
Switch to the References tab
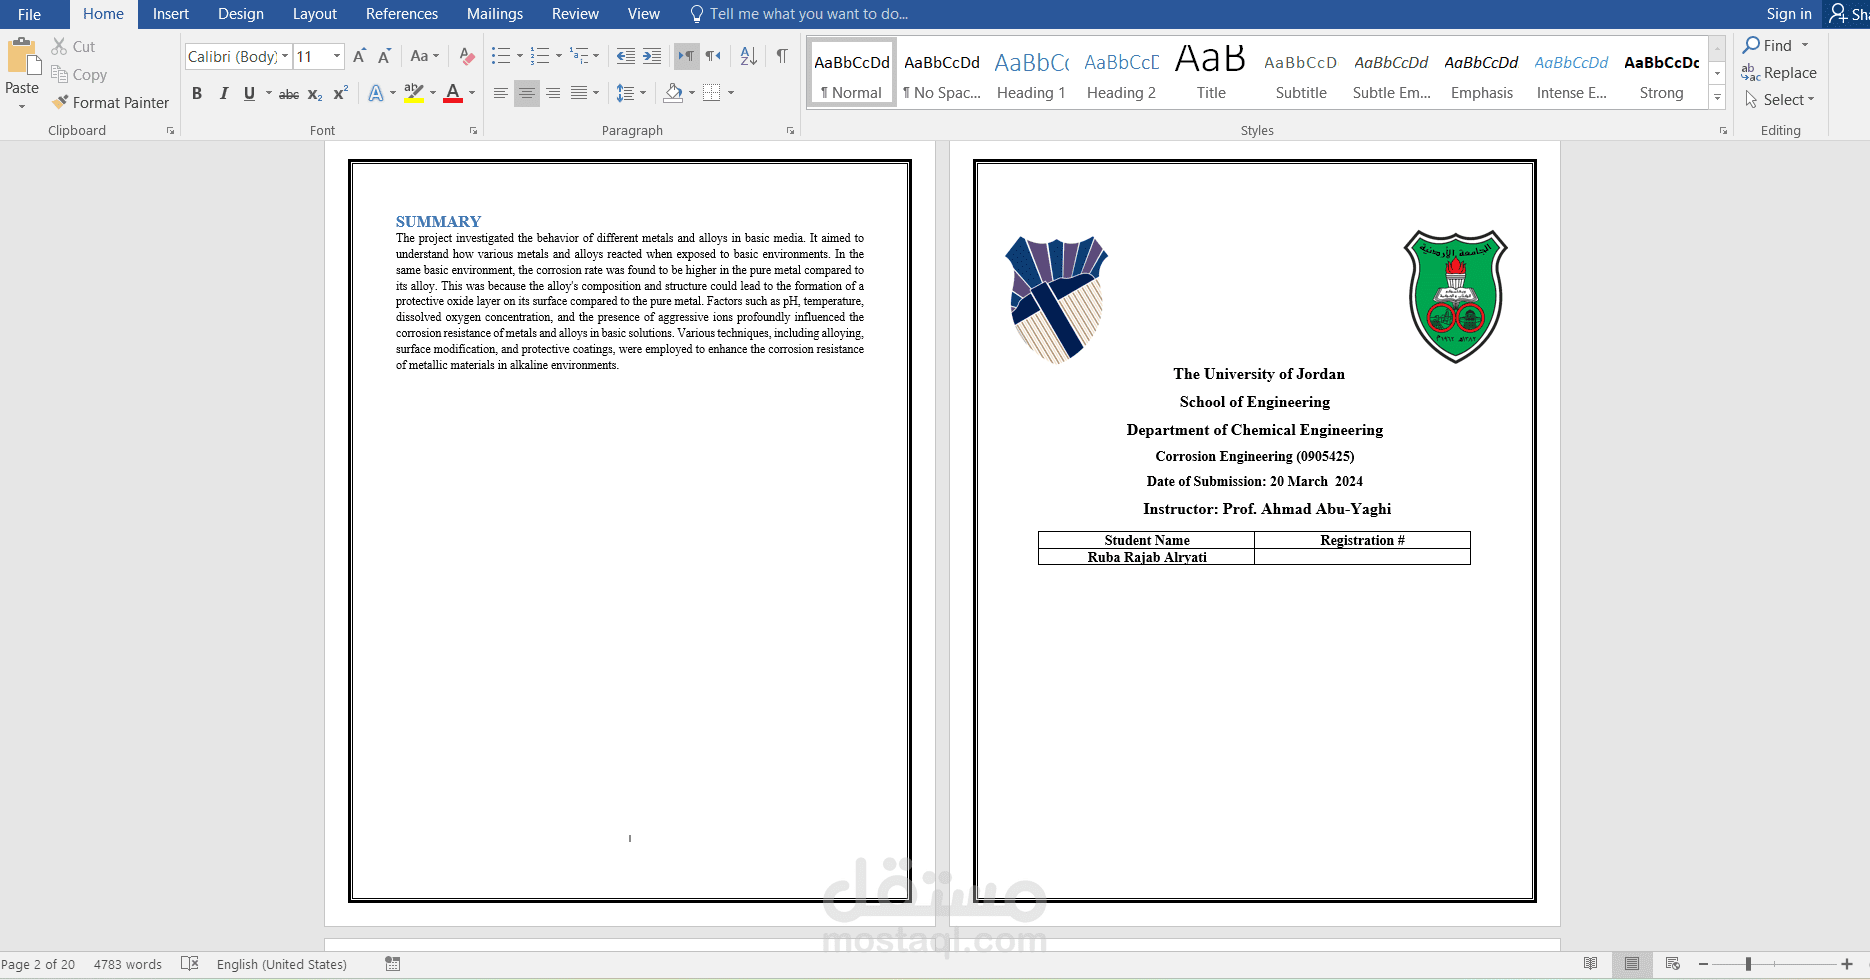point(402,14)
